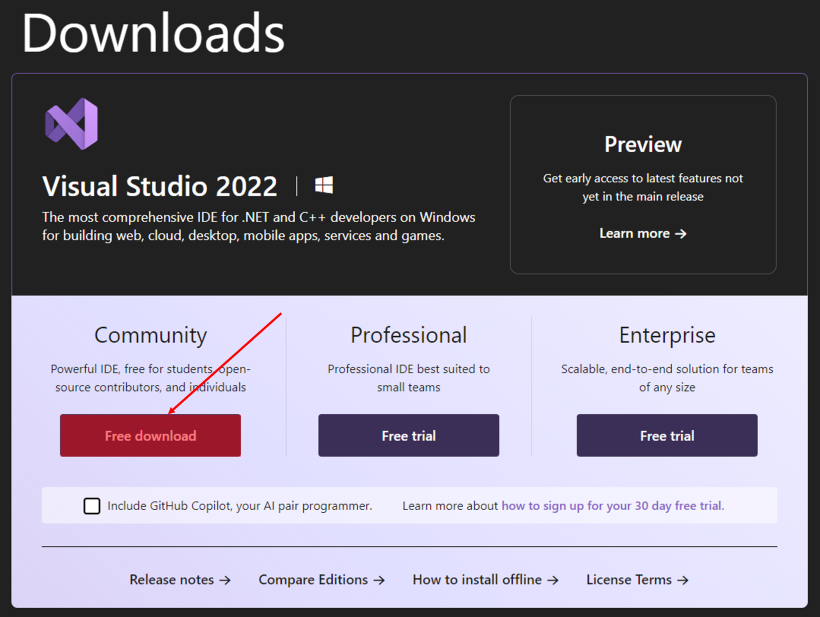
Task: Select the 'Powerful IDE, free for students' description
Action: point(151,378)
